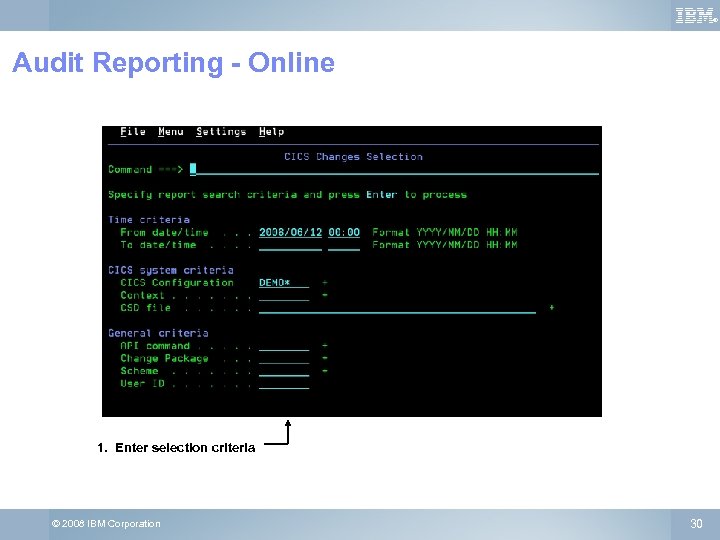Click the CSD file input field
The width and height of the screenshot is (720, 540).
(x=397, y=308)
